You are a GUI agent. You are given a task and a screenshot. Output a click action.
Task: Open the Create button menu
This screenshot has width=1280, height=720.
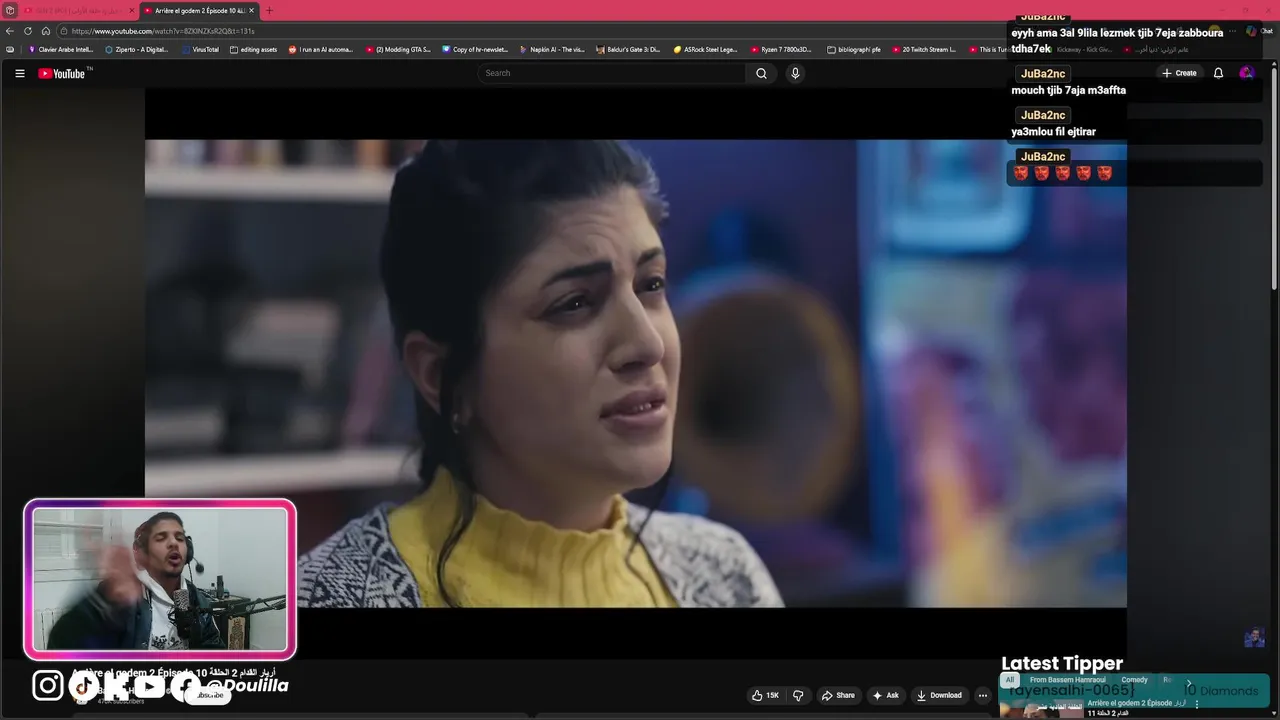[1179, 73]
